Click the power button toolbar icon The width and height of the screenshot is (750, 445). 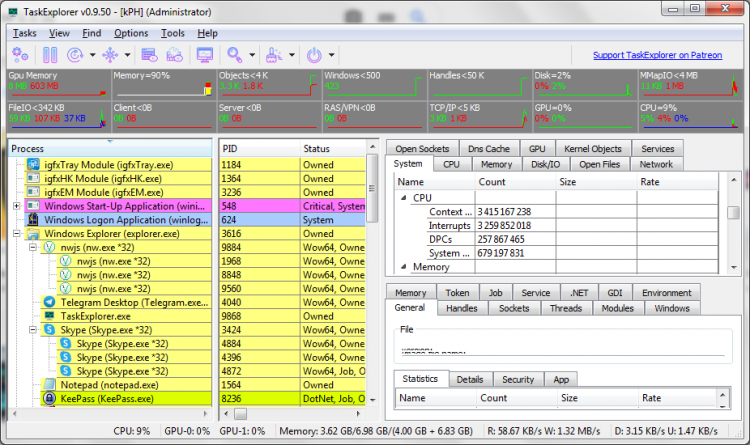coord(313,55)
